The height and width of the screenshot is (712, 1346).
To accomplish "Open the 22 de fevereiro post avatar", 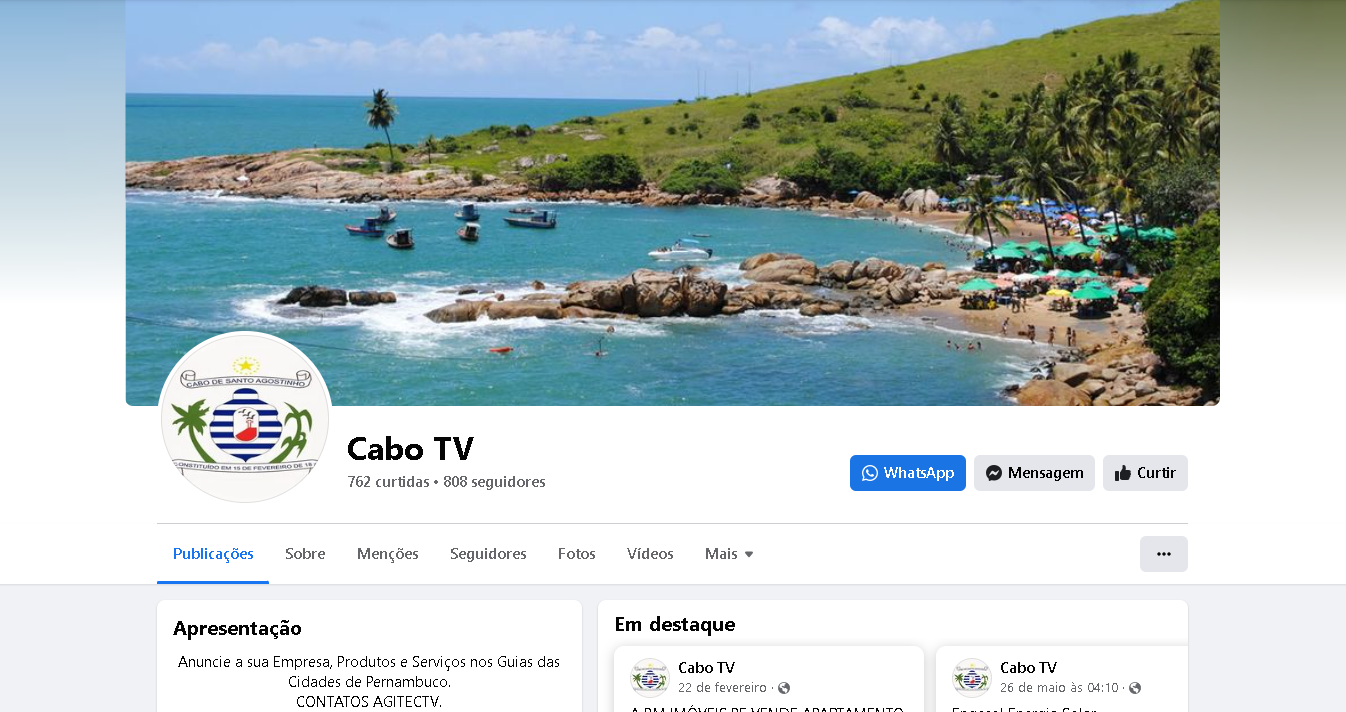I will coord(650,677).
